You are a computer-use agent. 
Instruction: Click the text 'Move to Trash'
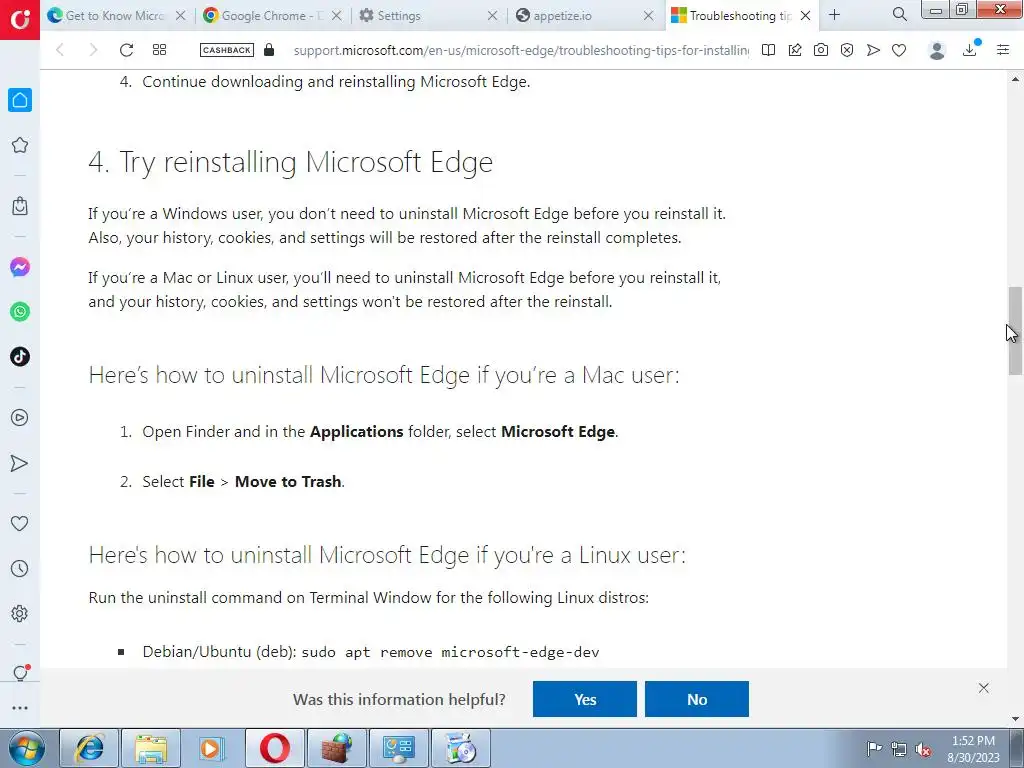pos(288,481)
